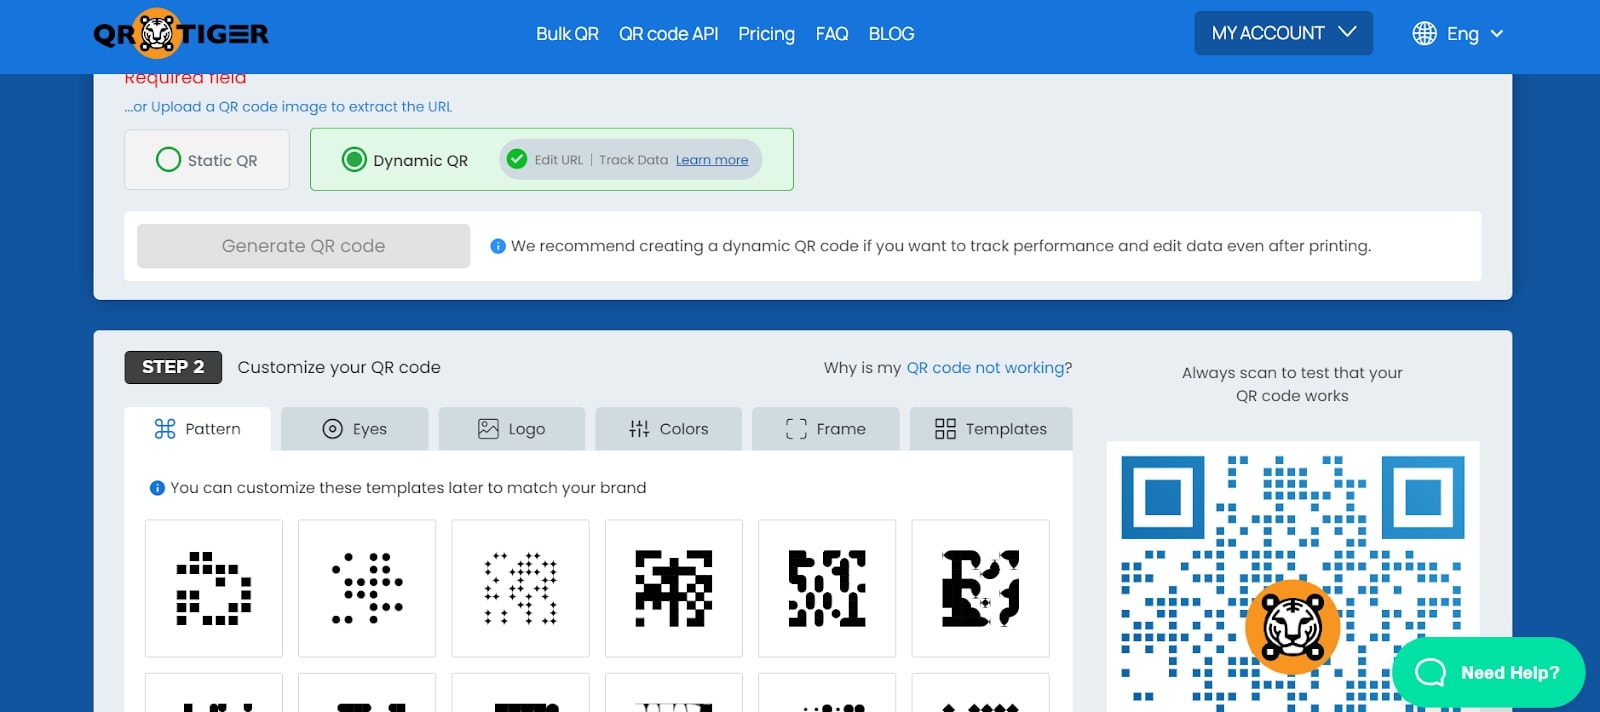Image resolution: width=1600 pixels, height=712 pixels.
Task: Visit the BLOG page
Action: tap(891, 34)
